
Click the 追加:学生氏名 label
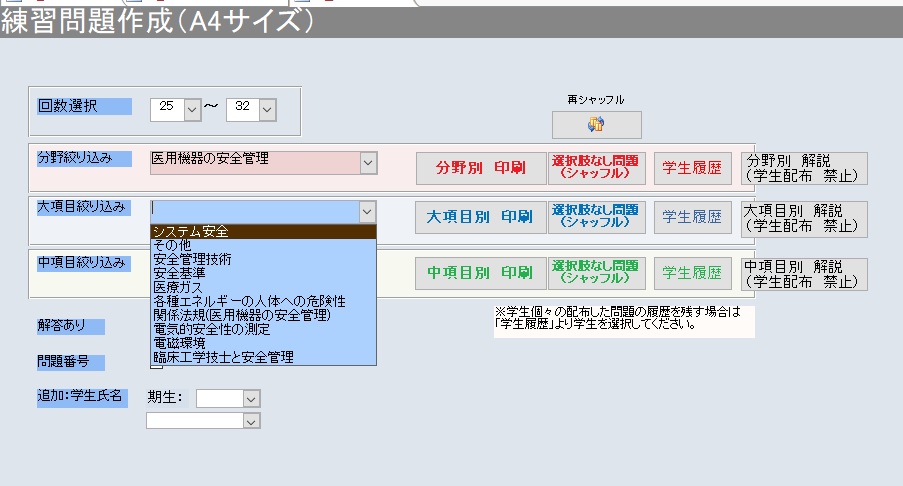(82, 397)
